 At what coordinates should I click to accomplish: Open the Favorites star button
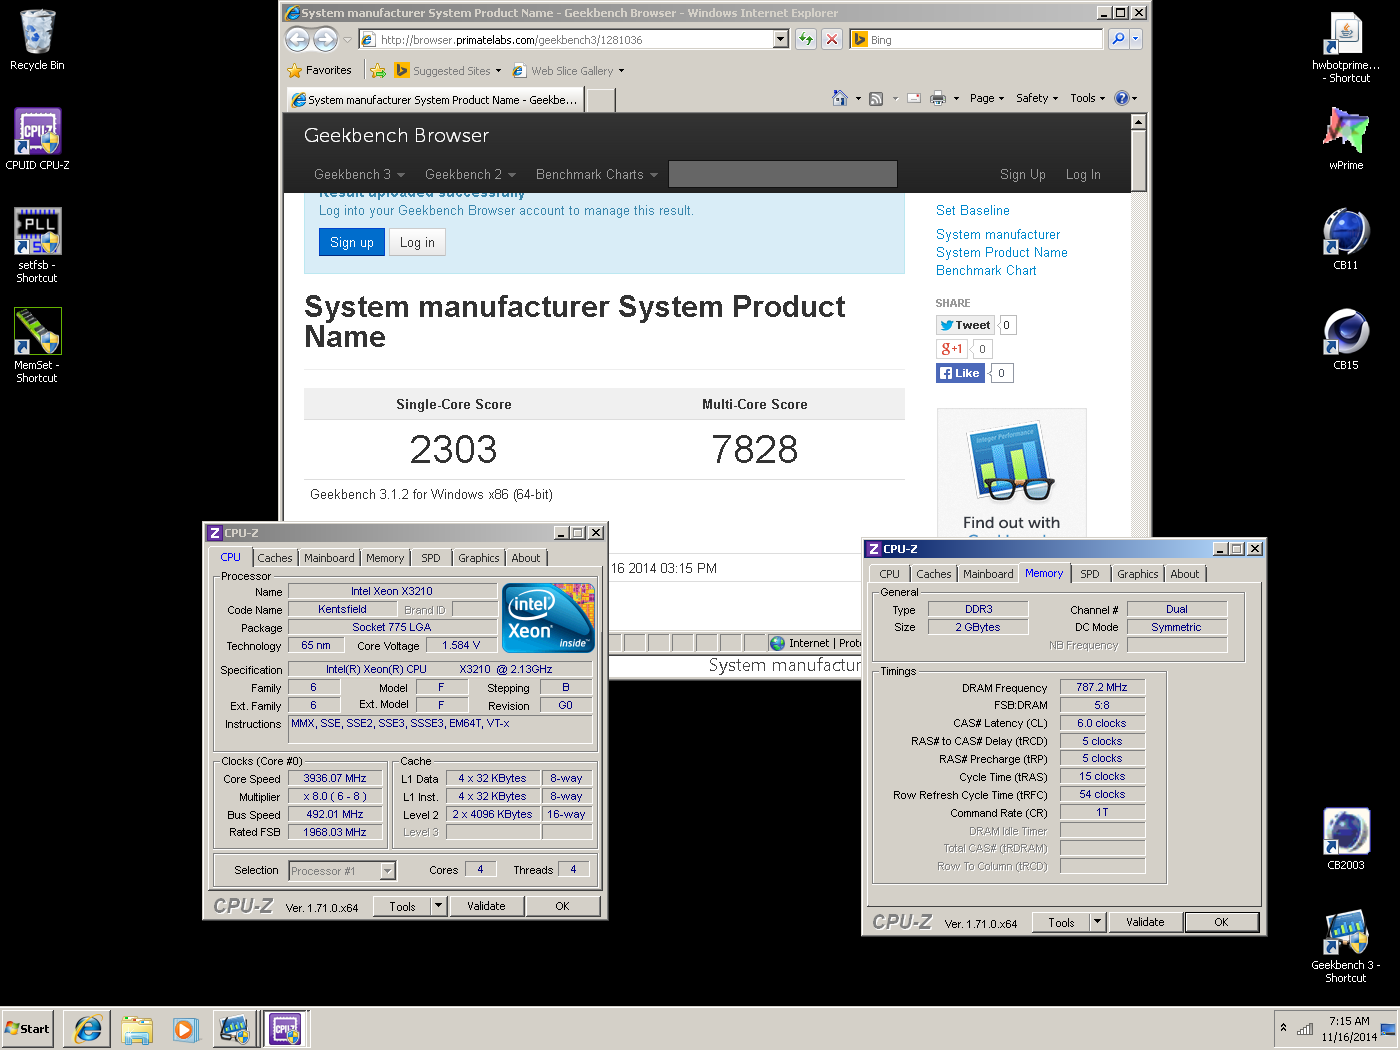coord(319,71)
